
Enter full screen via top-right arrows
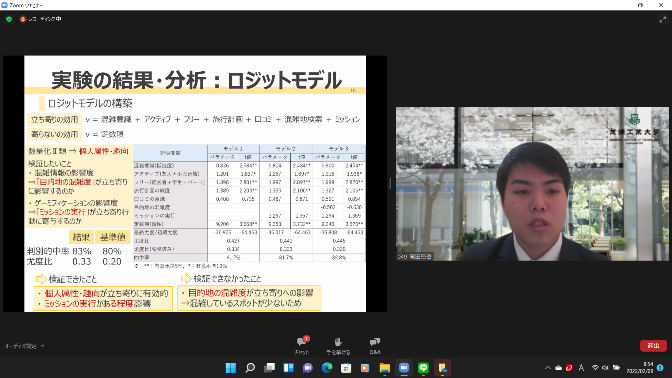663,19
